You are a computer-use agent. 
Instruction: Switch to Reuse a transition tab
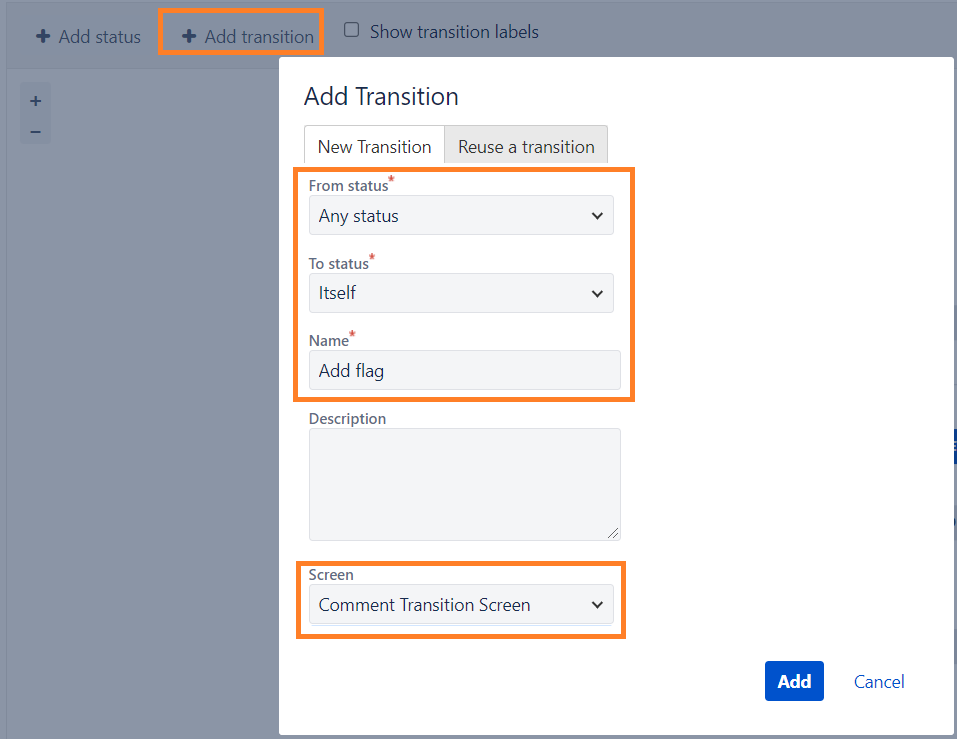526,146
